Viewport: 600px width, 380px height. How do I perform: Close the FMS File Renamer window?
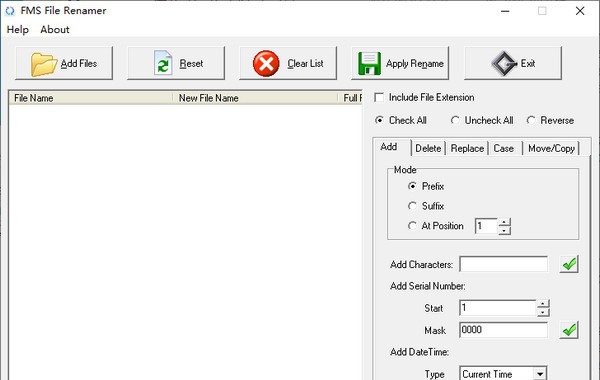click(x=580, y=11)
